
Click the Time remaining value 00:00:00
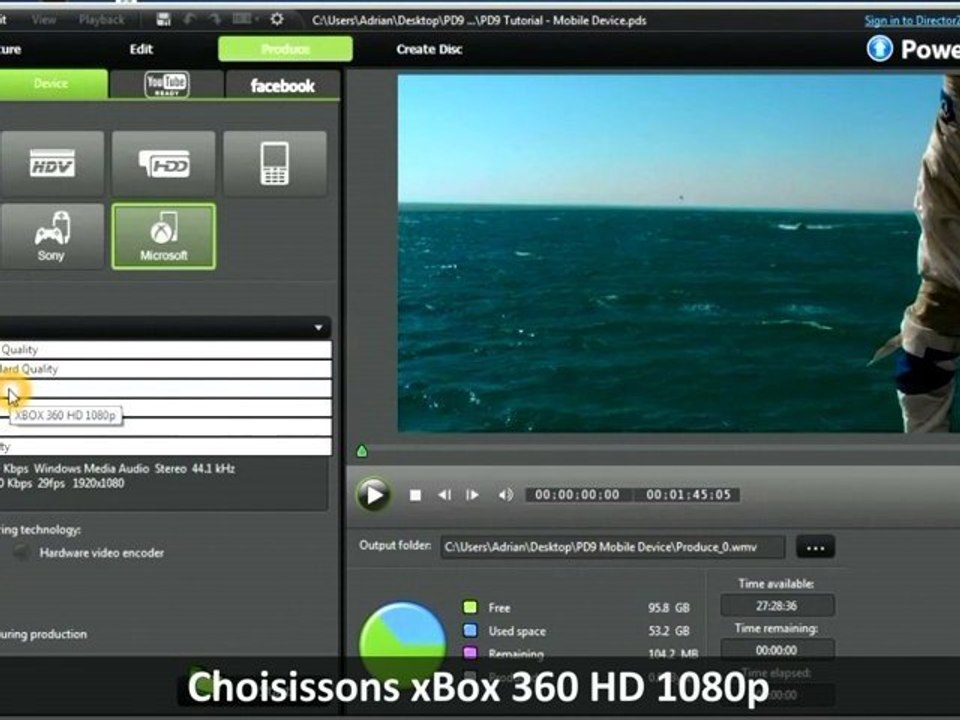point(776,650)
